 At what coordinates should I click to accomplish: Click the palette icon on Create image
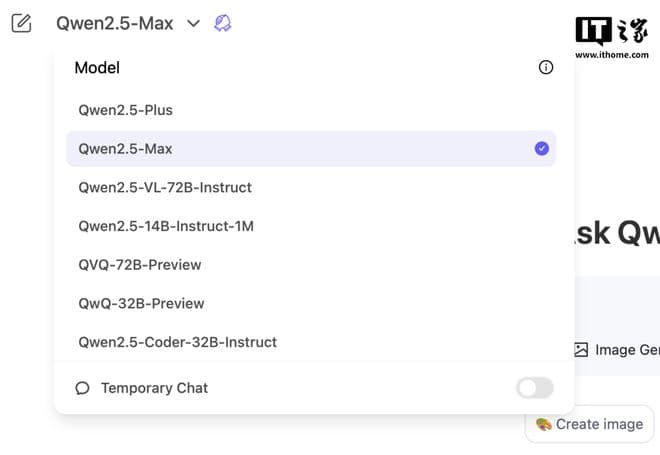[x=544, y=424]
